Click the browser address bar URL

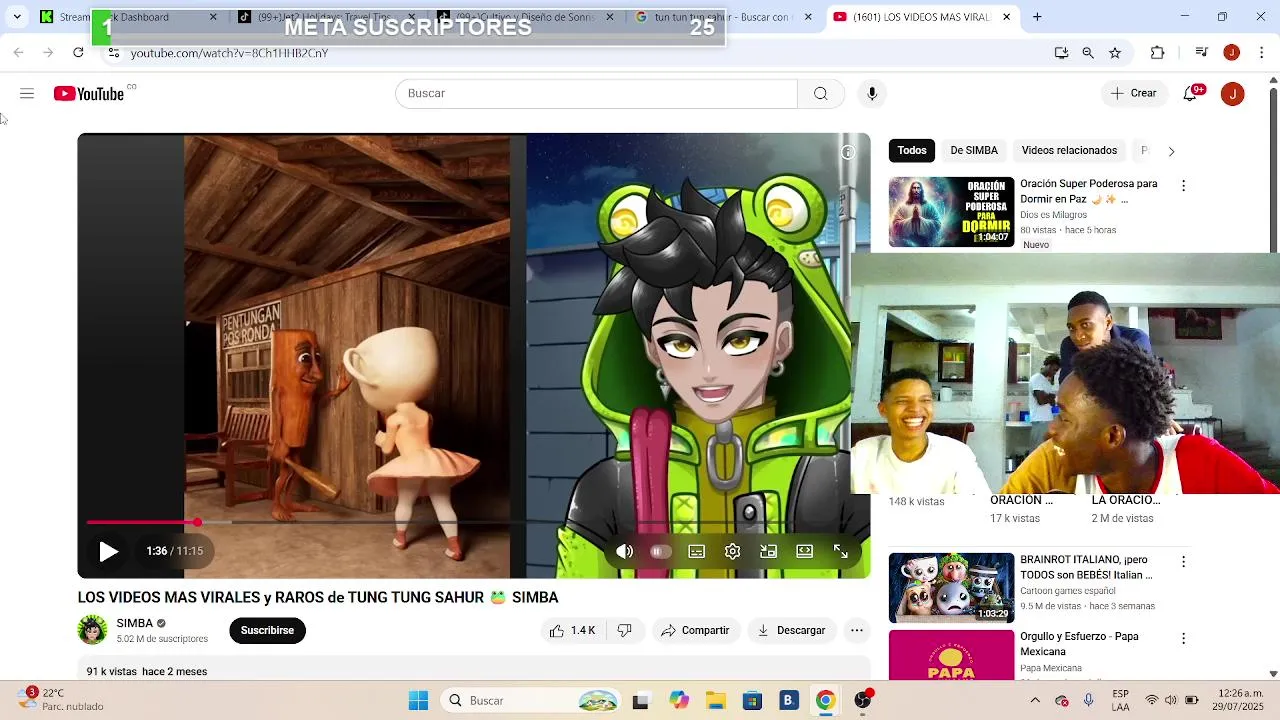point(229,53)
